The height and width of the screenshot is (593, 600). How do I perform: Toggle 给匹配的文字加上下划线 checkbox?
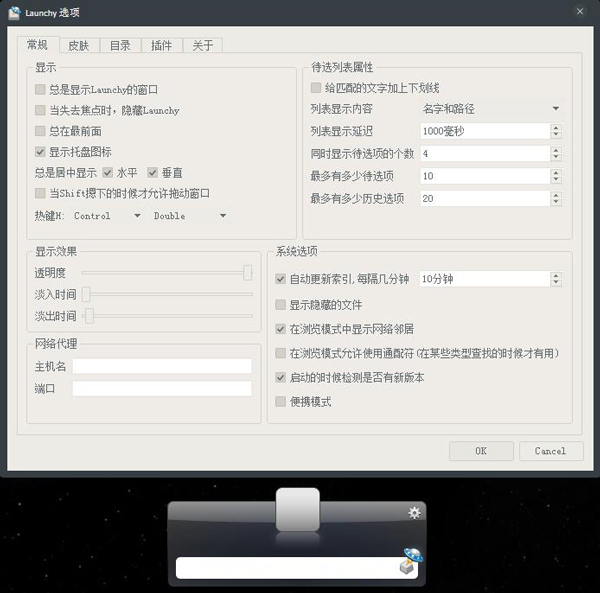(x=316, y=88)
